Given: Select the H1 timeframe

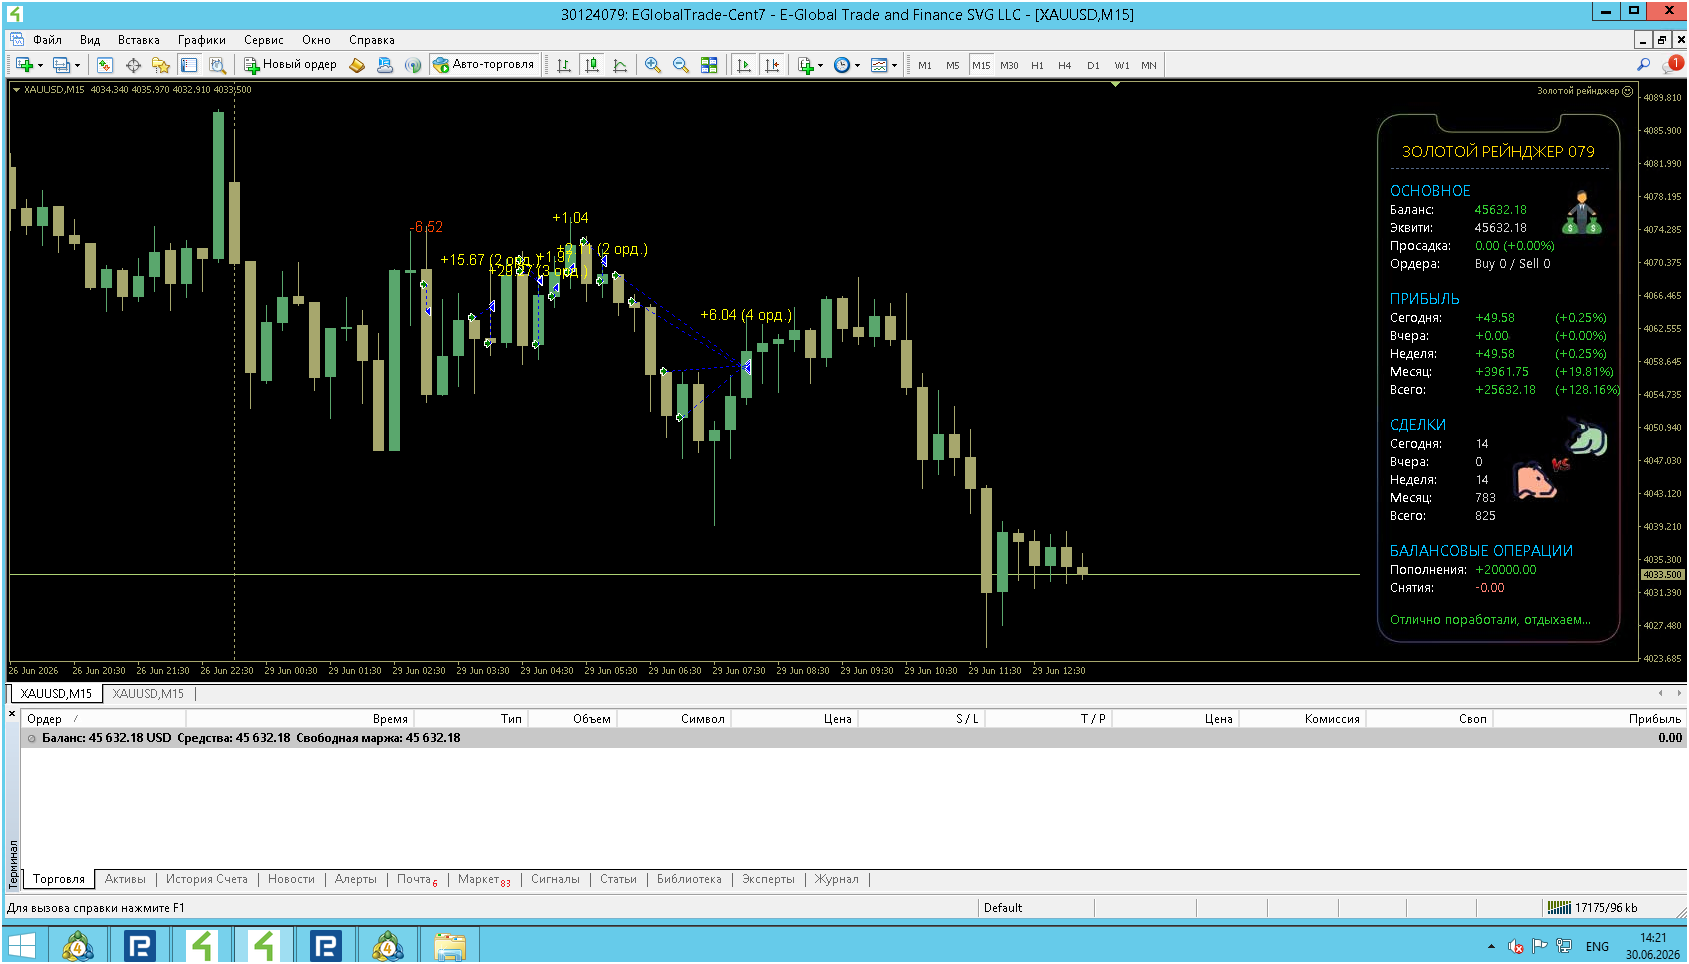Looking at the screenshot, I should coord(1037,66).
